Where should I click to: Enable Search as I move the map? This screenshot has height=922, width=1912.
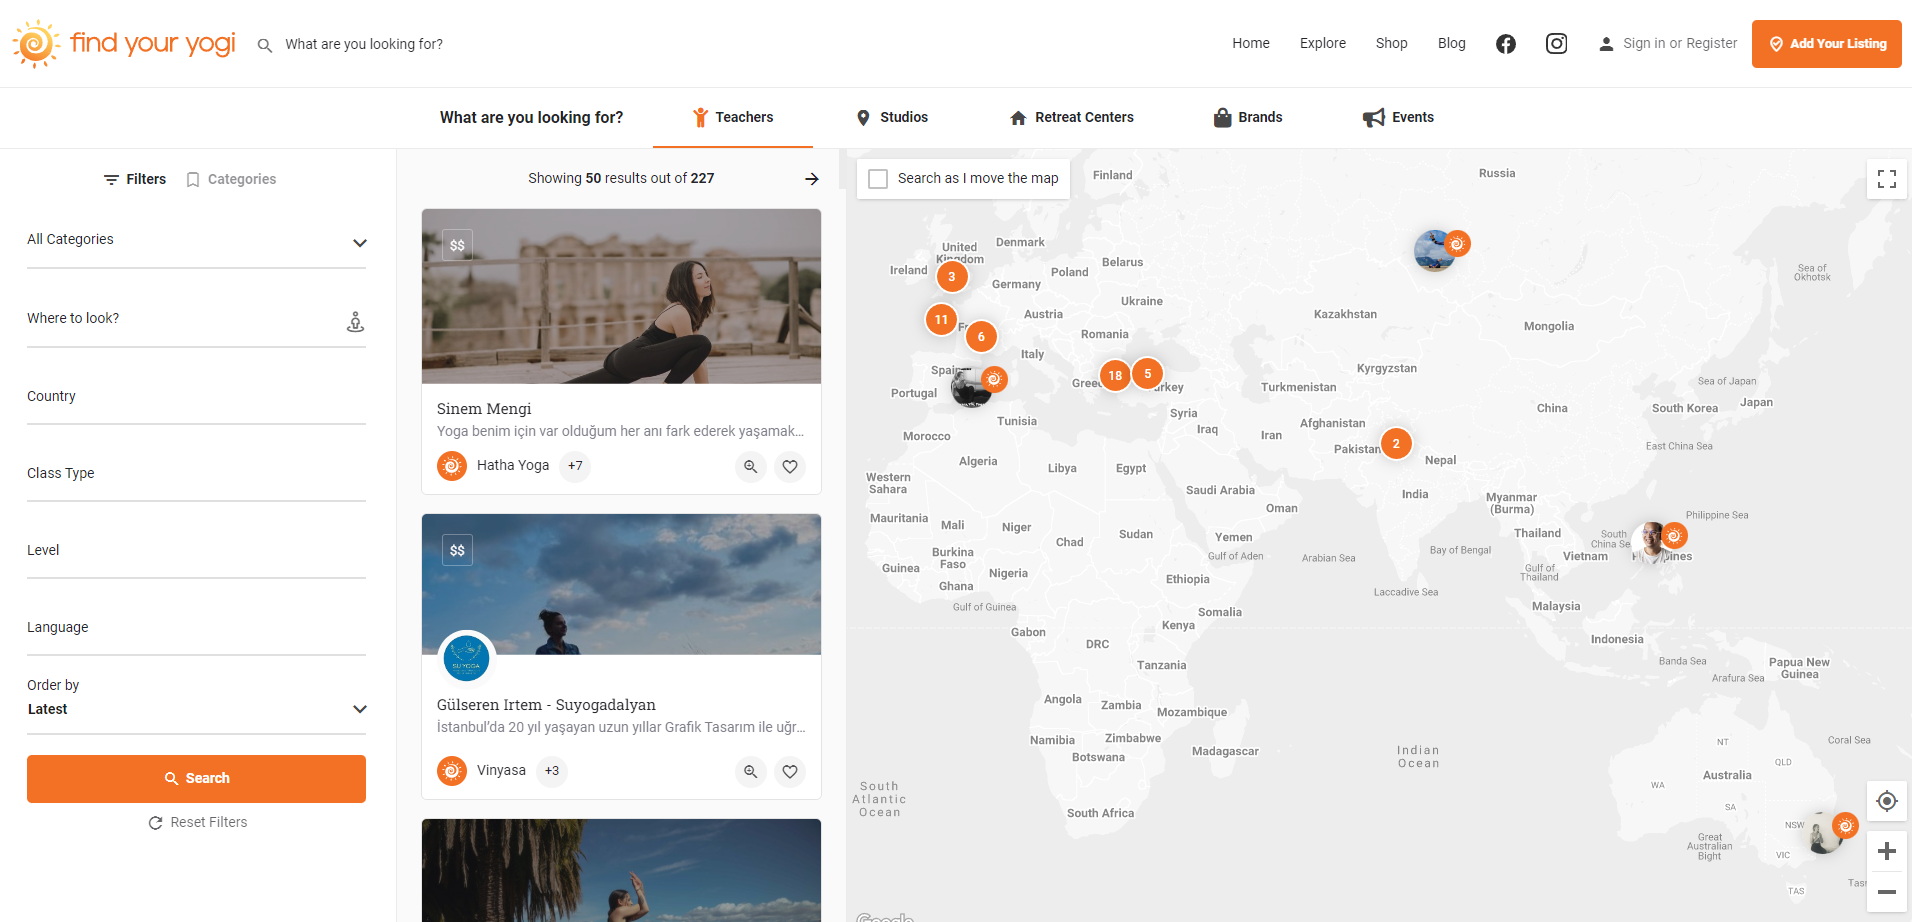coord(878,179)
